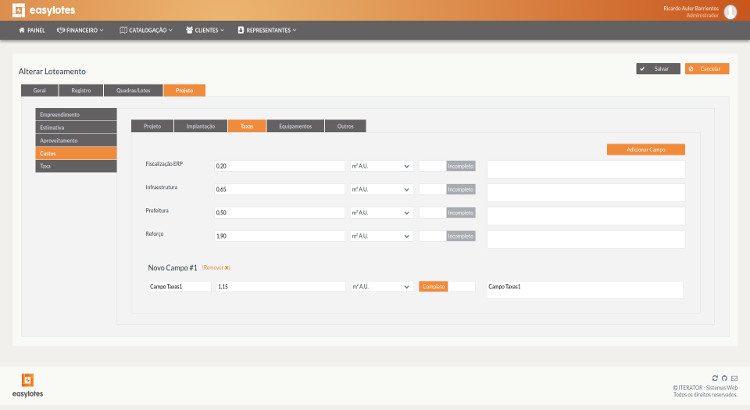Open the Clientes menu

(205, 30)
